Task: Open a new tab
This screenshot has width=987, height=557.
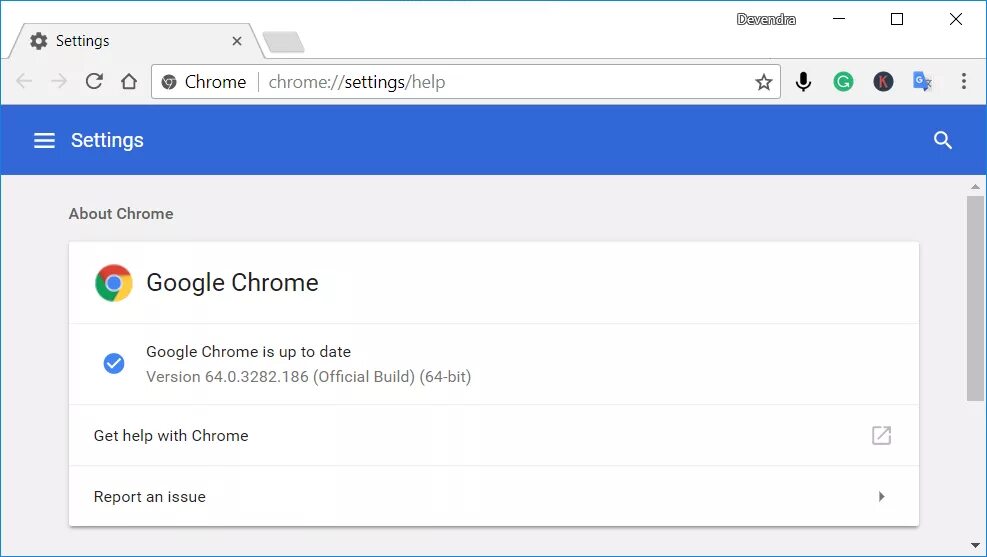Action: 283,42
